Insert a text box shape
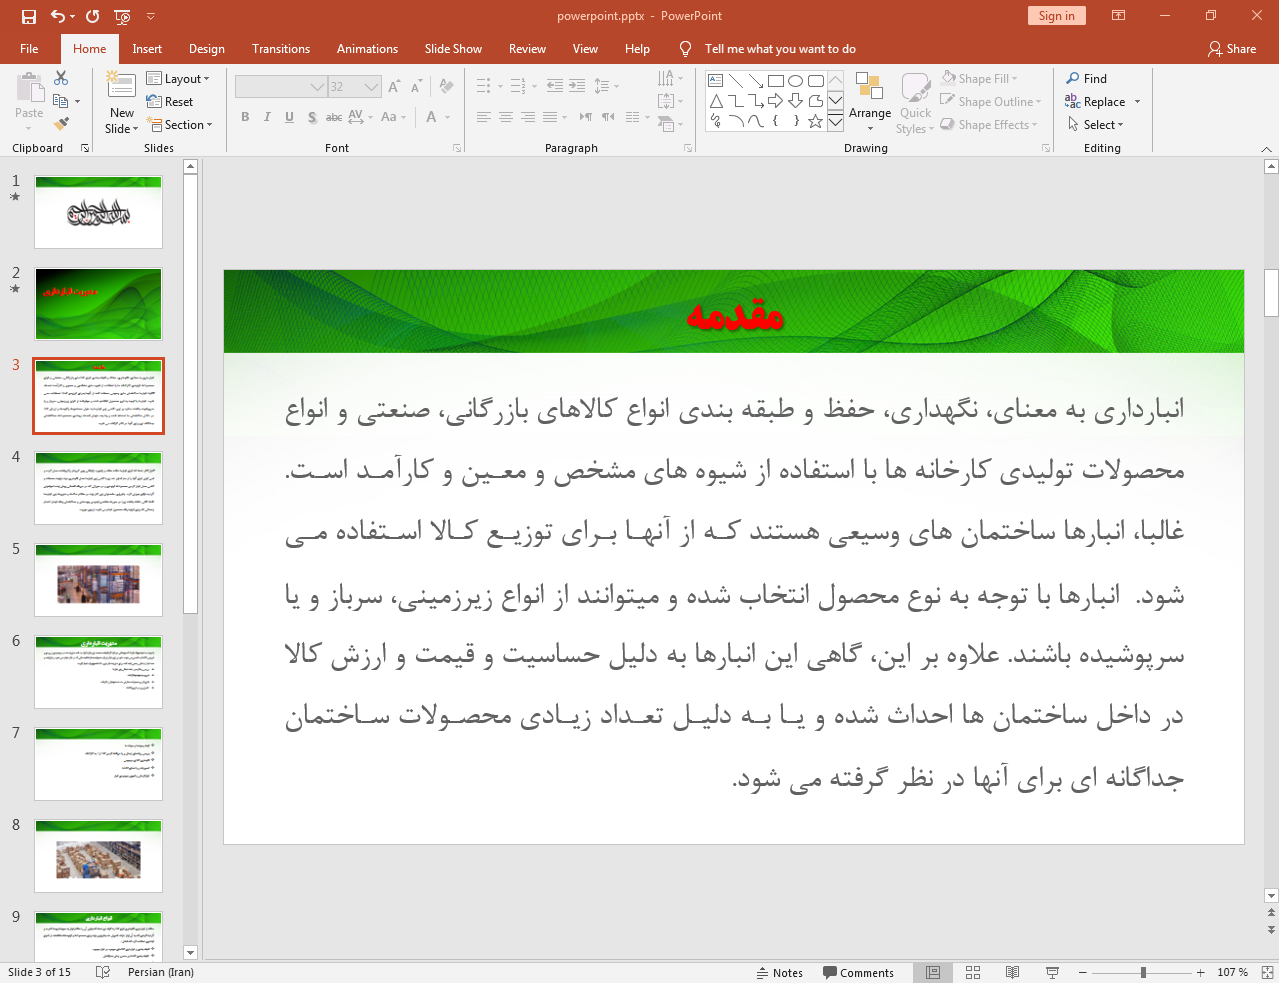This screenshot has height=983, width=1279. 715,81
